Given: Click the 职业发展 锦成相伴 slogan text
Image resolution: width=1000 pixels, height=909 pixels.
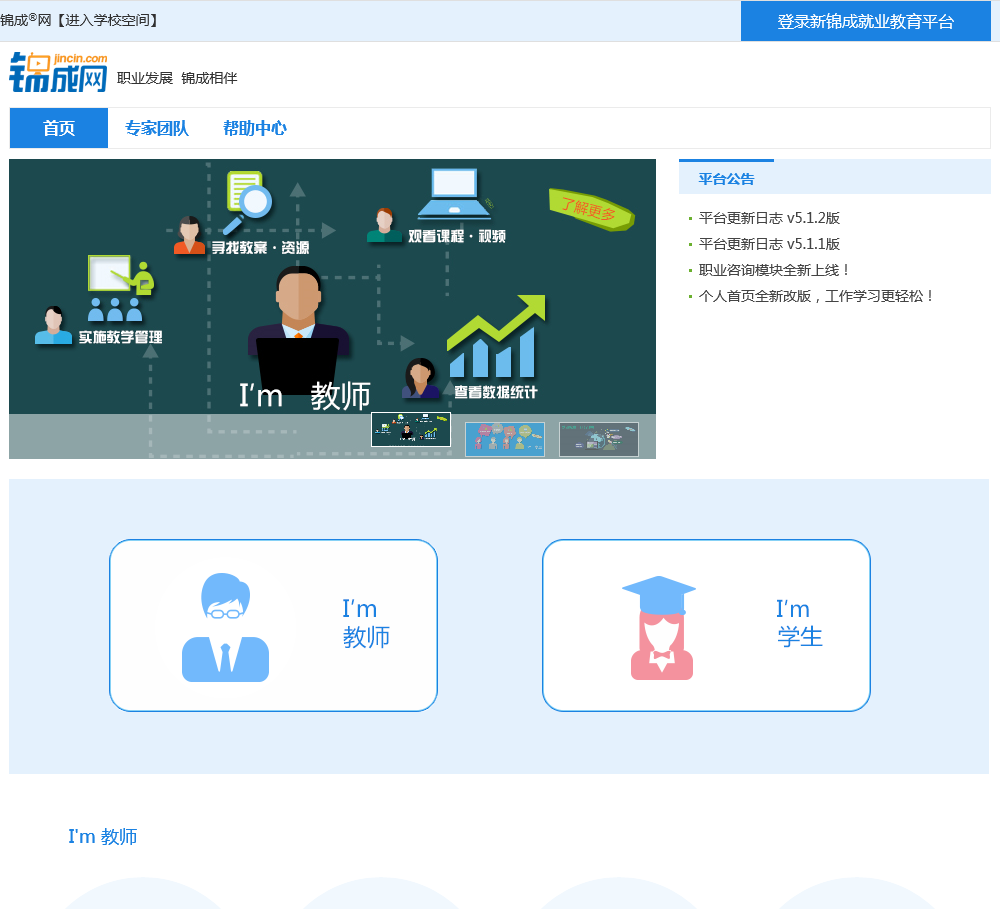Looking at the screenshot, I should pos(177,78).
